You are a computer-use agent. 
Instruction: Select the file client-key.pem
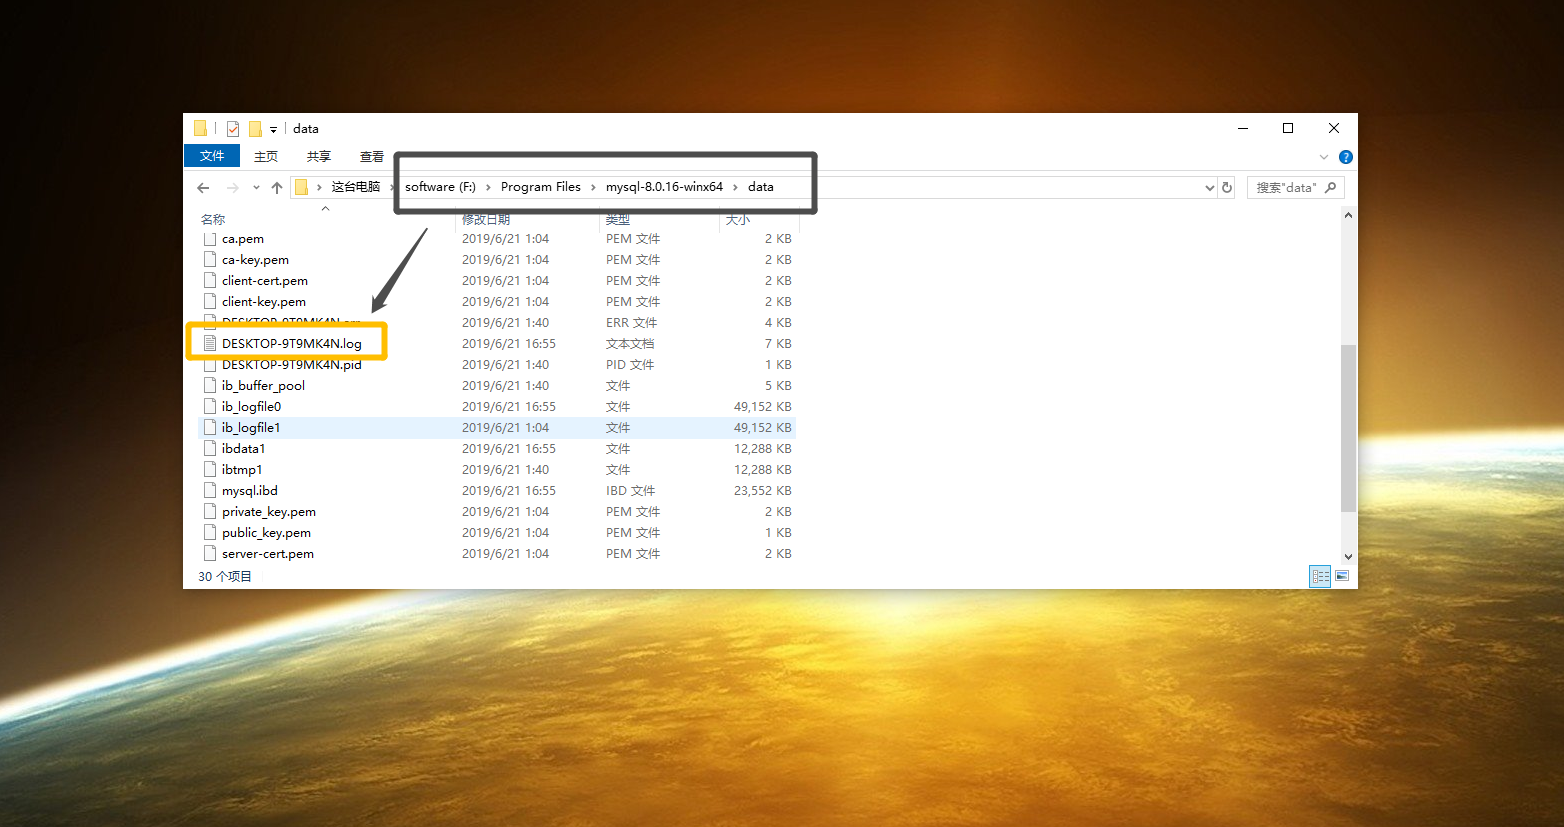coord(264,302)
